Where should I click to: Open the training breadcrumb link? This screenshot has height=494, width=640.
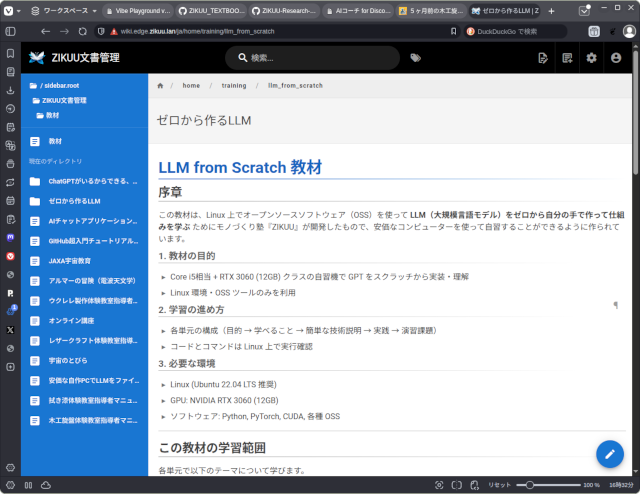(x=233, y=86)
